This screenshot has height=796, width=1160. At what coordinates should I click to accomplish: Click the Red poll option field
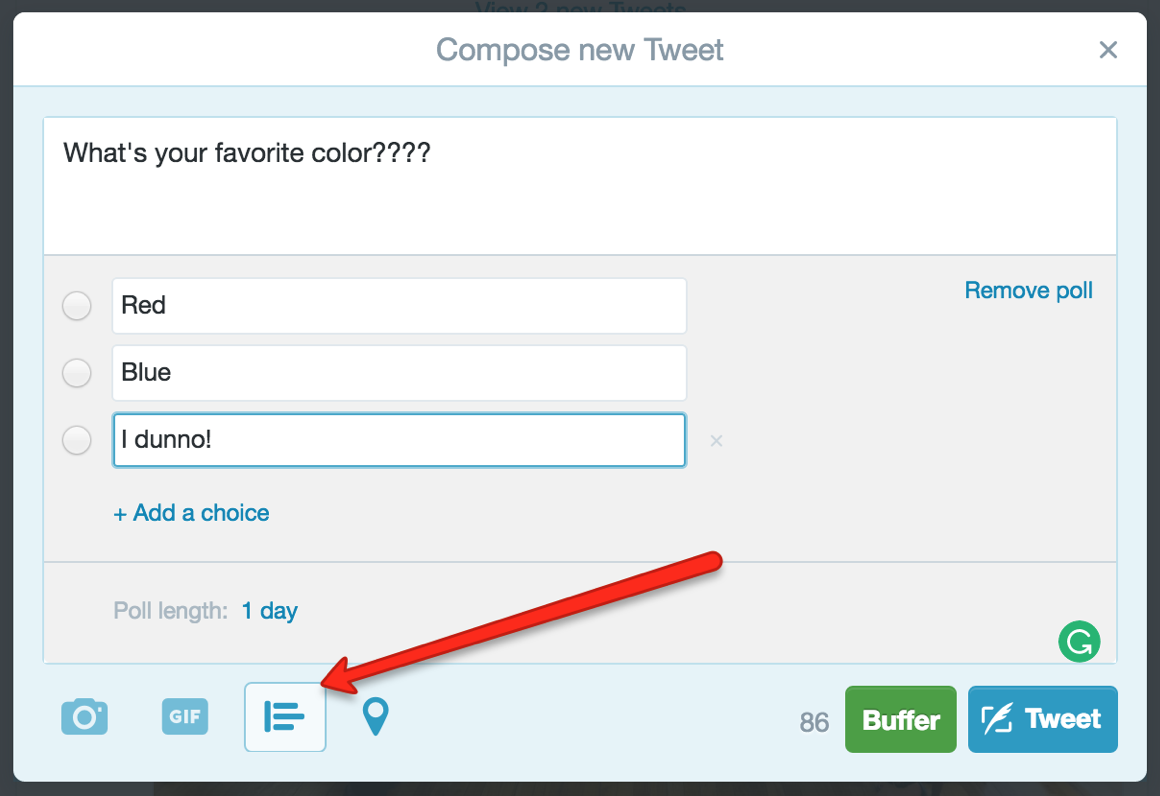[399, 306]
